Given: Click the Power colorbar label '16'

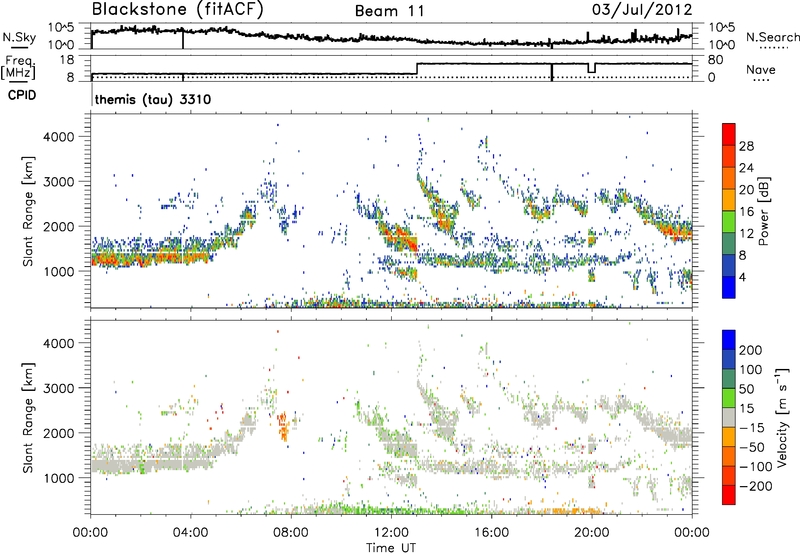Looking at the screenshot, I should click(746, 212).
